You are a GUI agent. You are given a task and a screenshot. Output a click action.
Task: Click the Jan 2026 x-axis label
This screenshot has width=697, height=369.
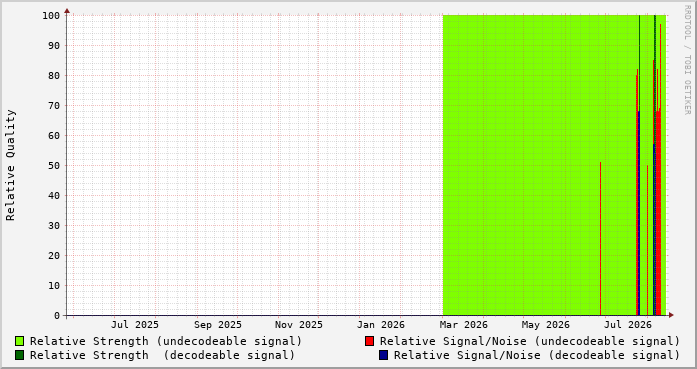[381, 325]
